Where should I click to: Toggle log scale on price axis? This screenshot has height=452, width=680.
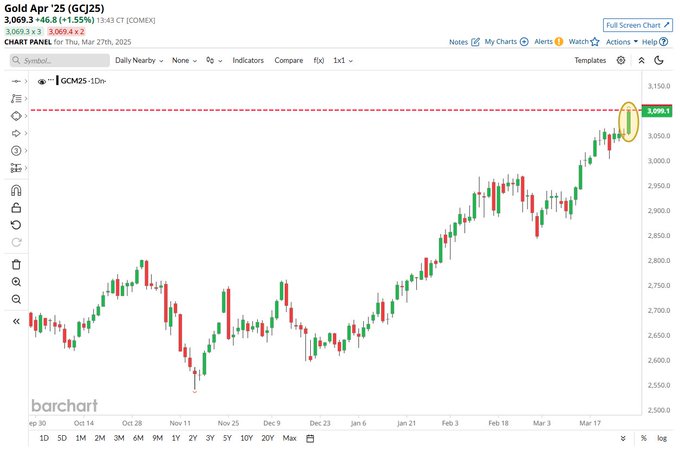point(662,438)
